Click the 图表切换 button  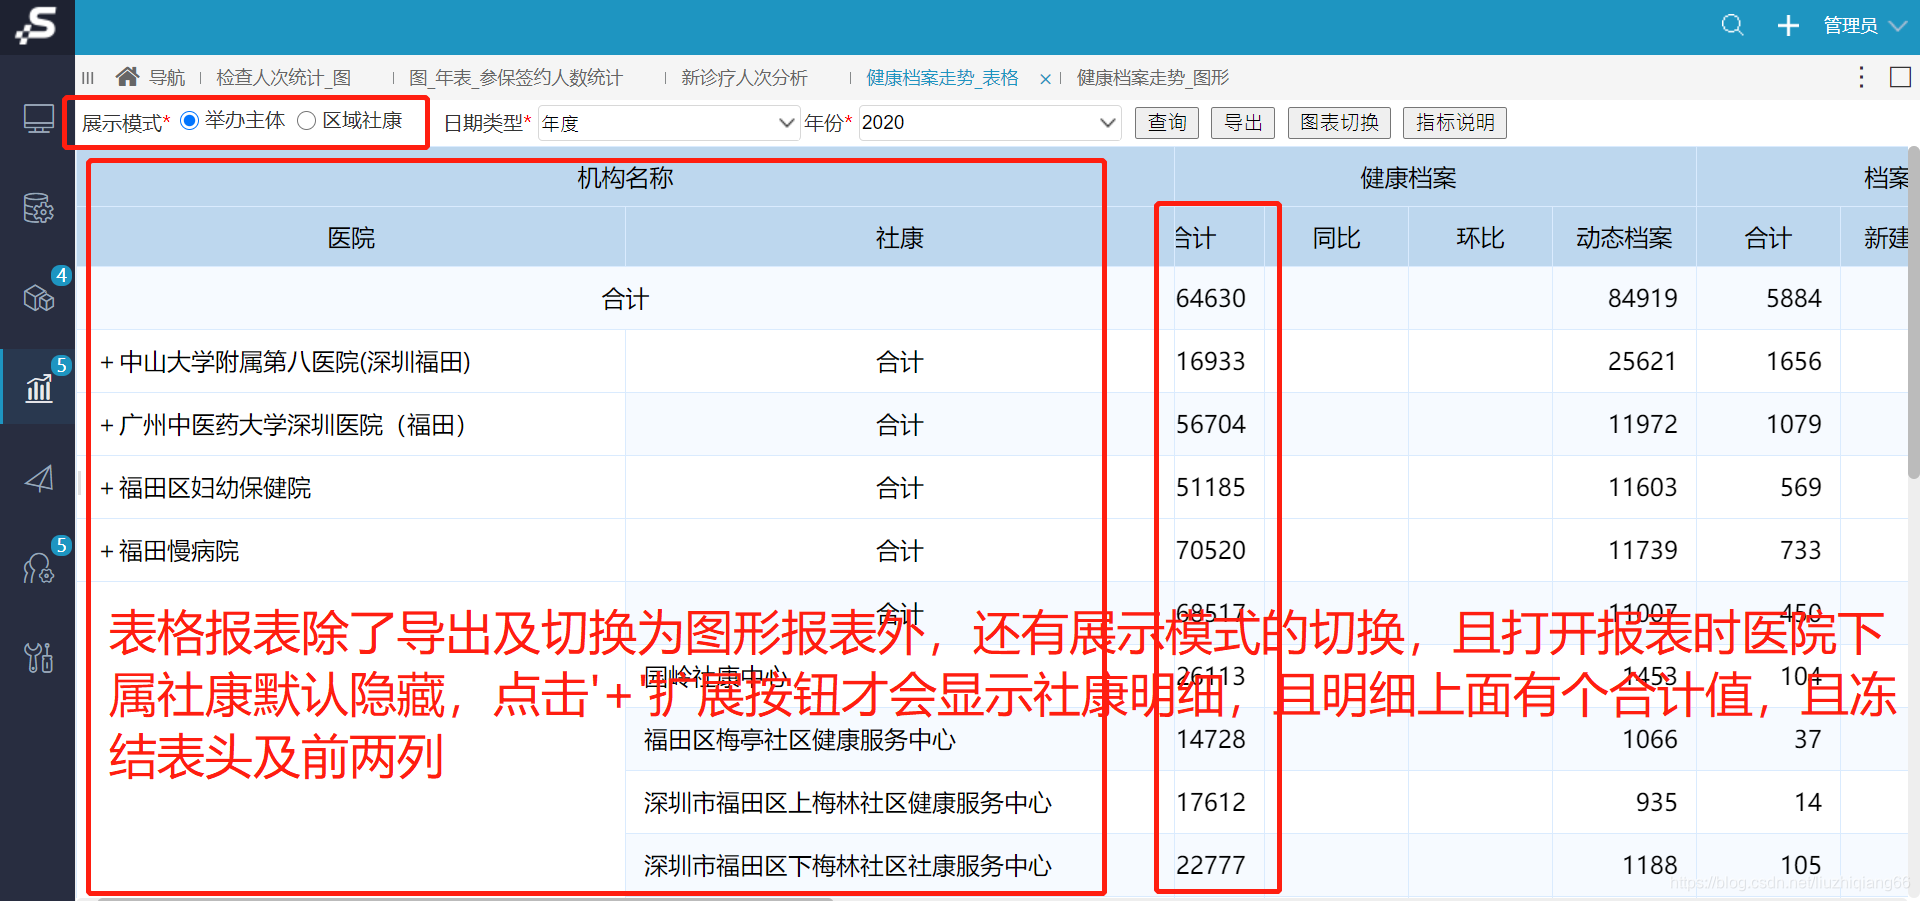pyautogui.click(x=1339, y=123)
